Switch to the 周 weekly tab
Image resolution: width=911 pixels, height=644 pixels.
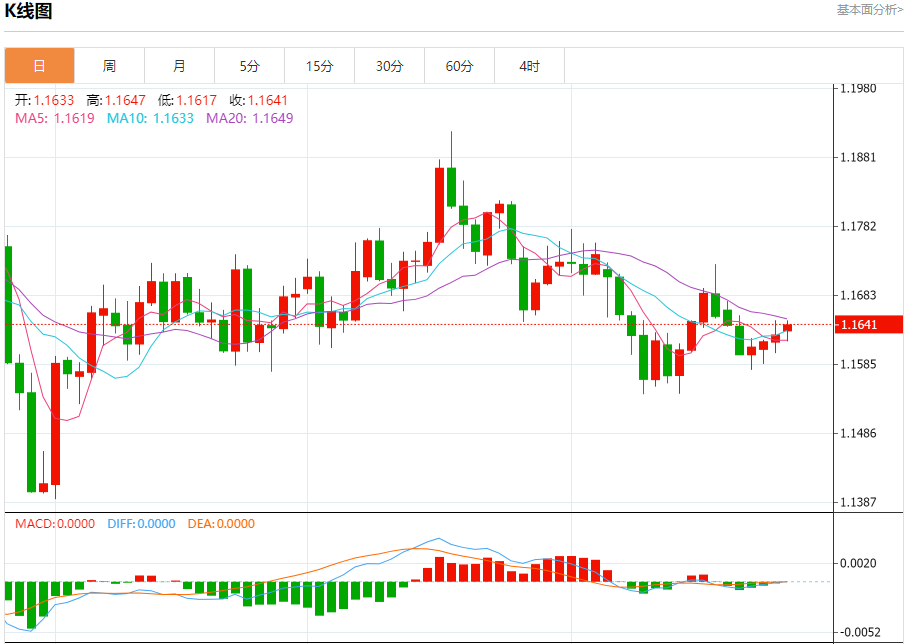pyautogui.click(x=109, y=66)
